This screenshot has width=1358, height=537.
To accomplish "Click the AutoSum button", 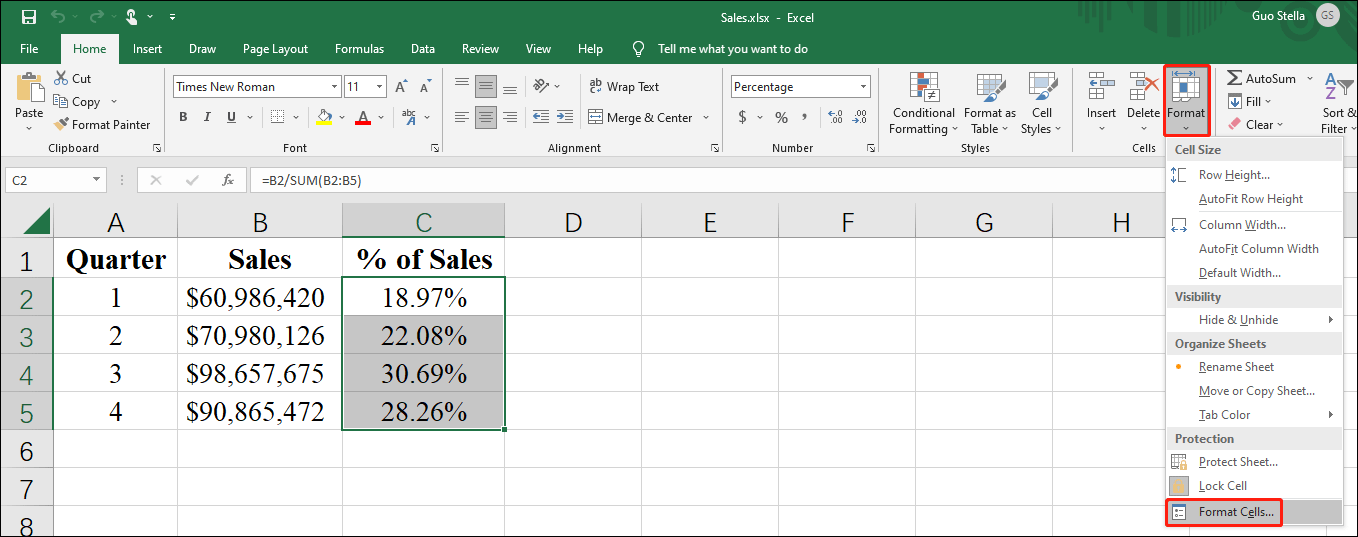I will click(1261, 78).
